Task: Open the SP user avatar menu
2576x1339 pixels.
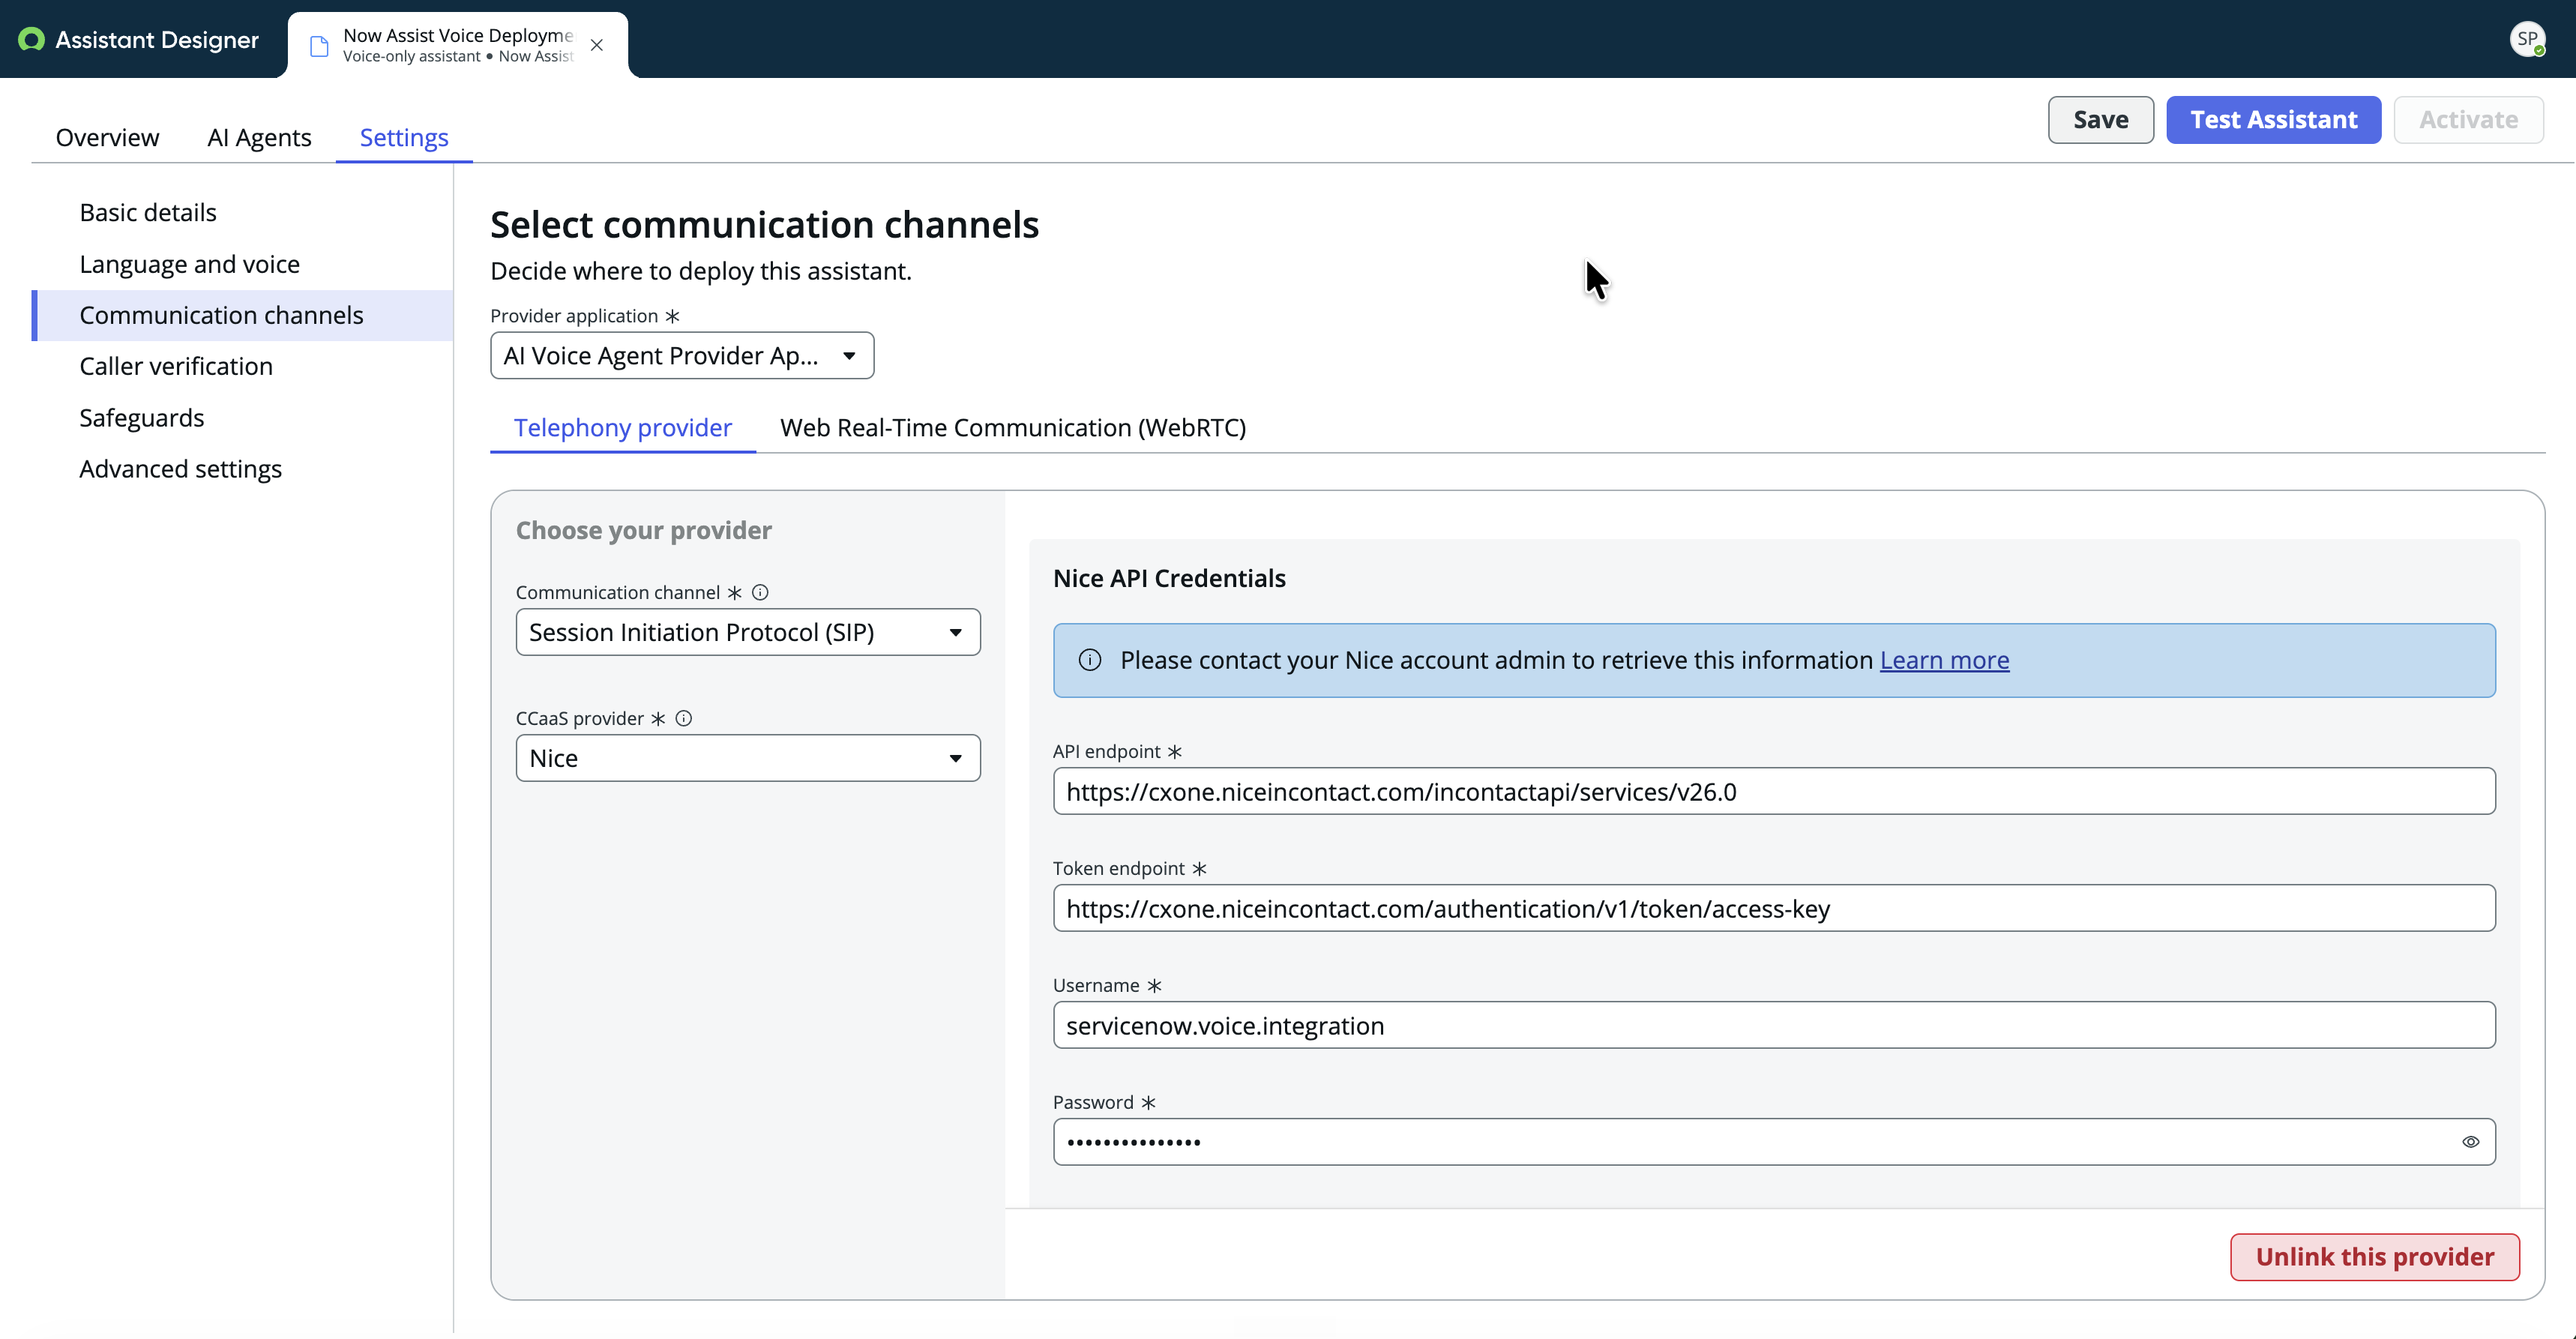Action: point(2527,39)
